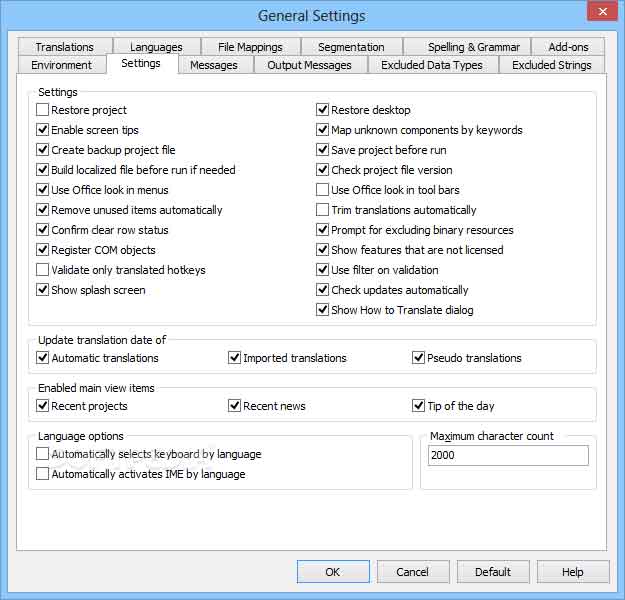The height and width of the screenshot is (600, 625).
Task: Open the Add-ons tab
Action: (x=568, y=47)
